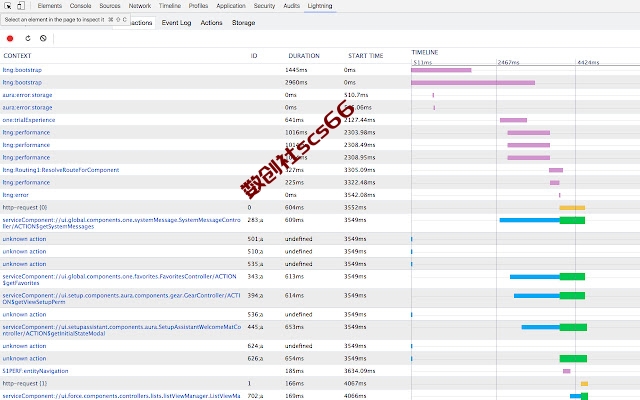This screenshot has width=640, height=400.
Task: Click the DURATION column header
Action: click(x=304, y=56)
